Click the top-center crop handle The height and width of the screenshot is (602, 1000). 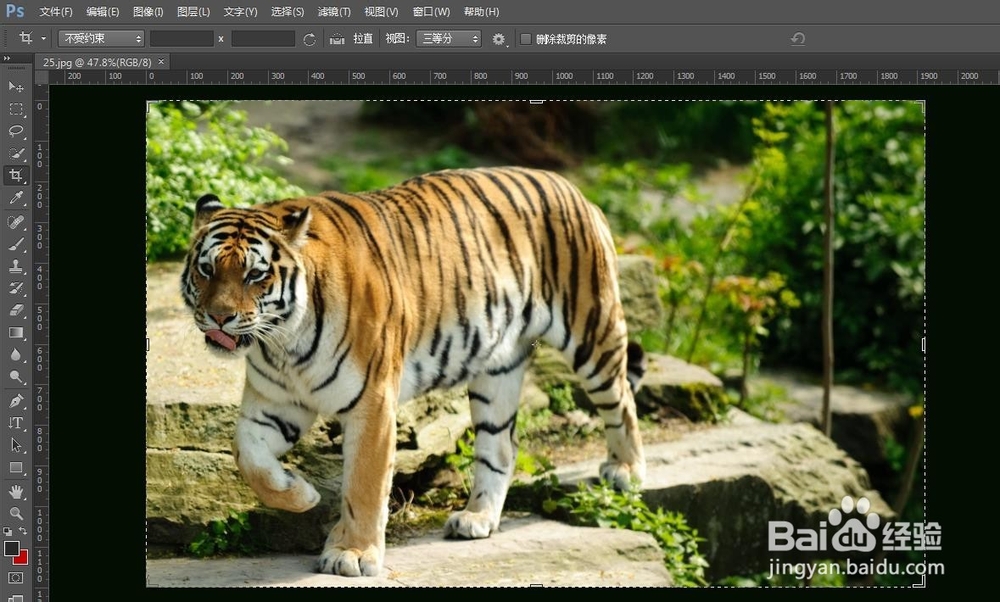(x=536, y=101)
